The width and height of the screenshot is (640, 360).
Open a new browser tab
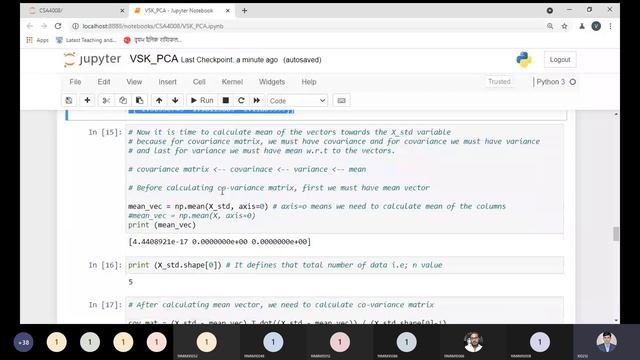click(x=244, y=11)
